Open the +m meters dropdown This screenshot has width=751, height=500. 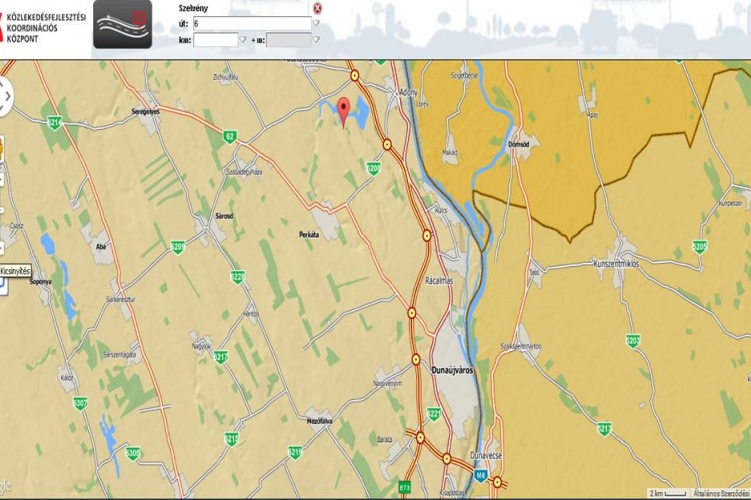[x=317, y=40]
